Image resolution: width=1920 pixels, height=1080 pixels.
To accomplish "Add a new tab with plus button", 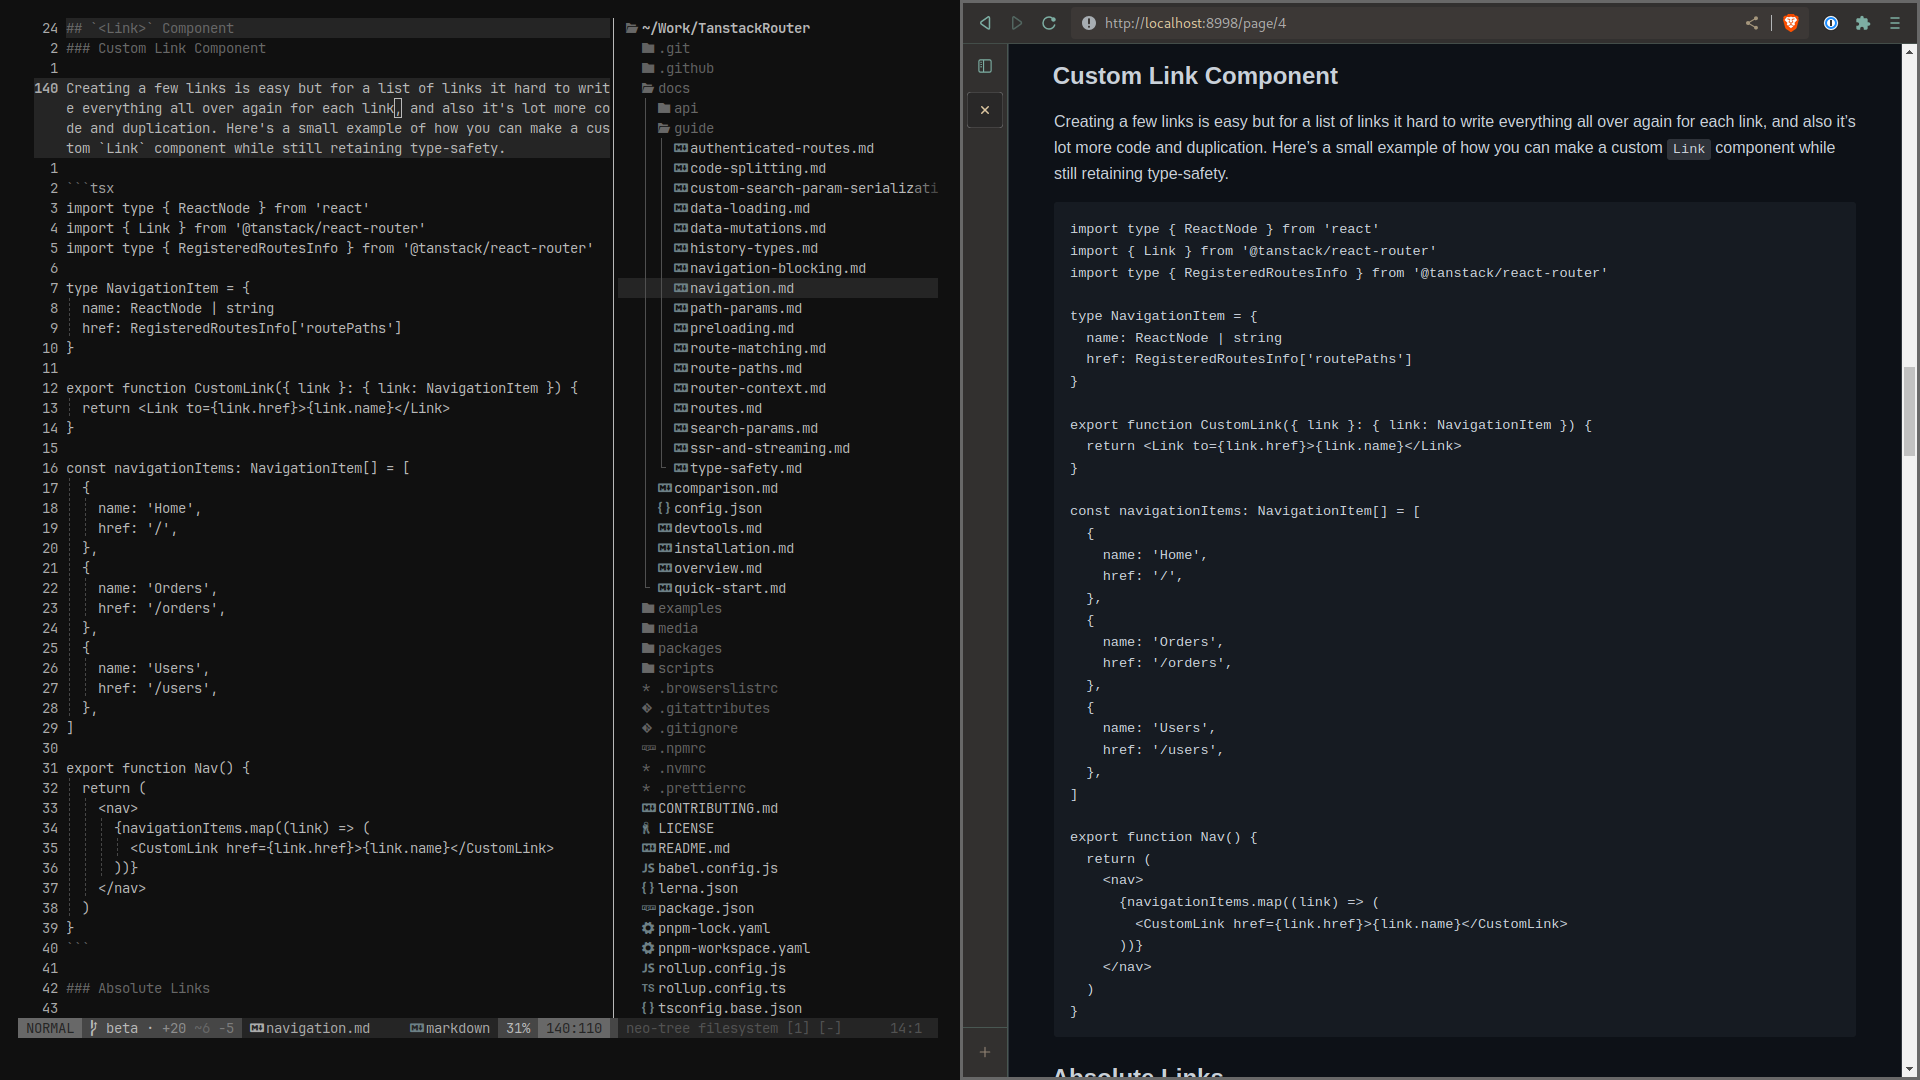I will coord(985,1052).
